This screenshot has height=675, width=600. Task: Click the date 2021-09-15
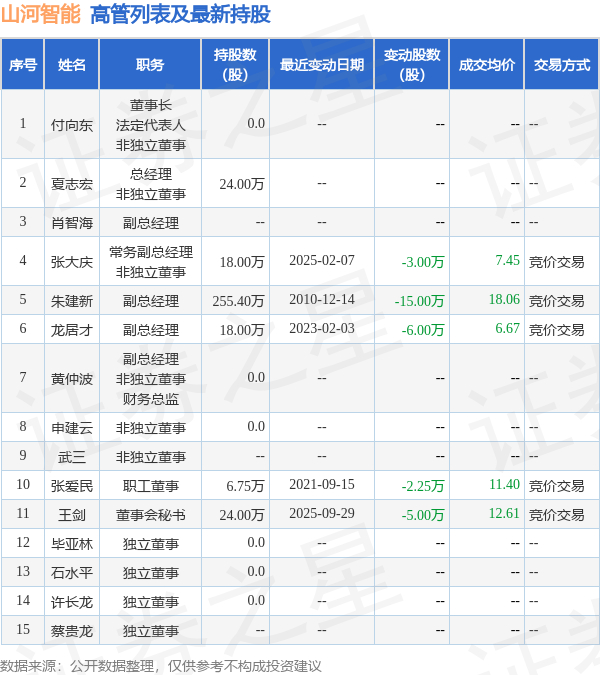click(322, 484)
